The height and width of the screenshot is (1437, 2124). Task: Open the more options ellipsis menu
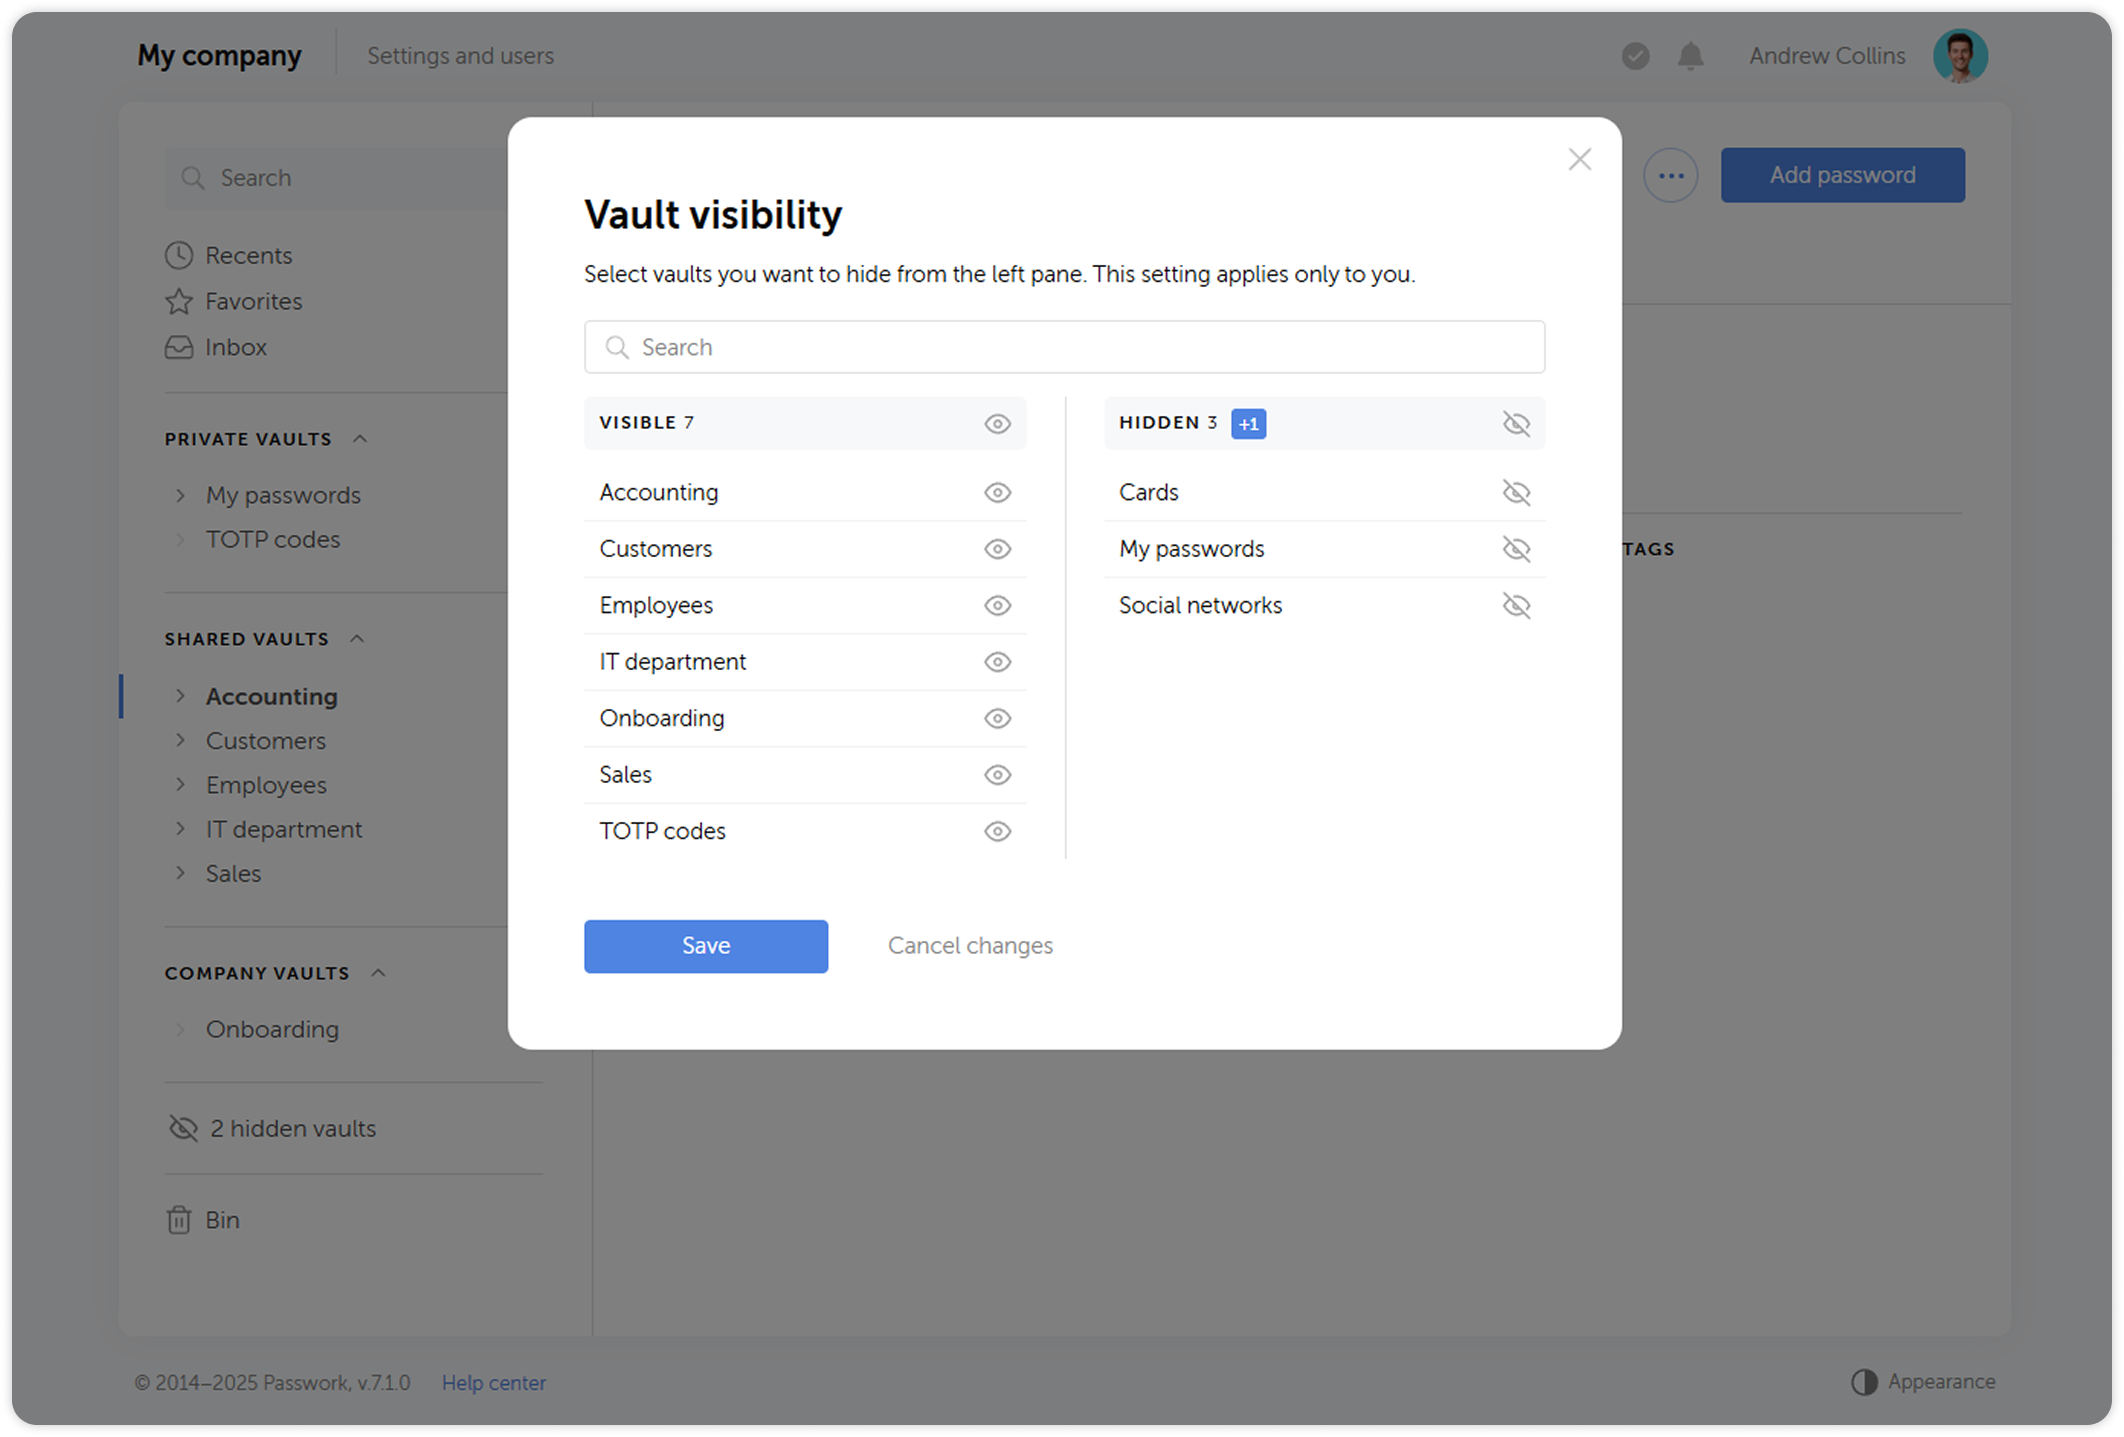(x=1670, y=174)
